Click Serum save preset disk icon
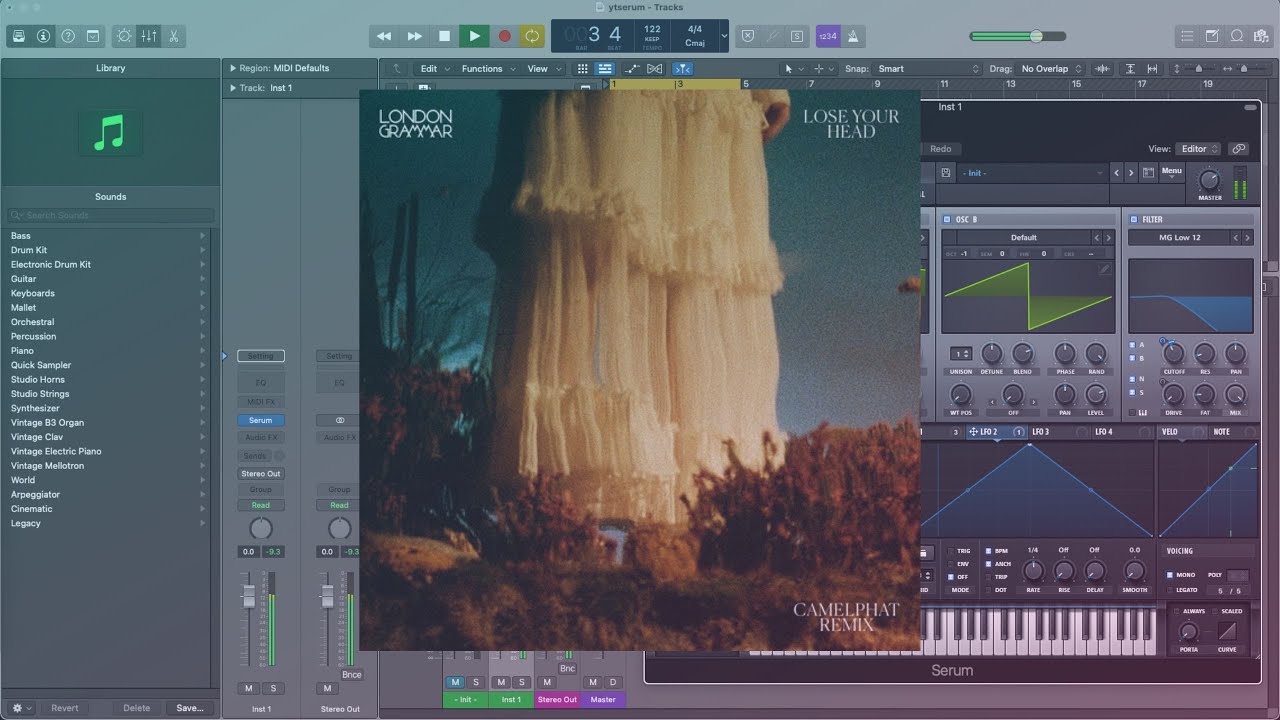Screen dimensions: 1280x720 point(945,173)
